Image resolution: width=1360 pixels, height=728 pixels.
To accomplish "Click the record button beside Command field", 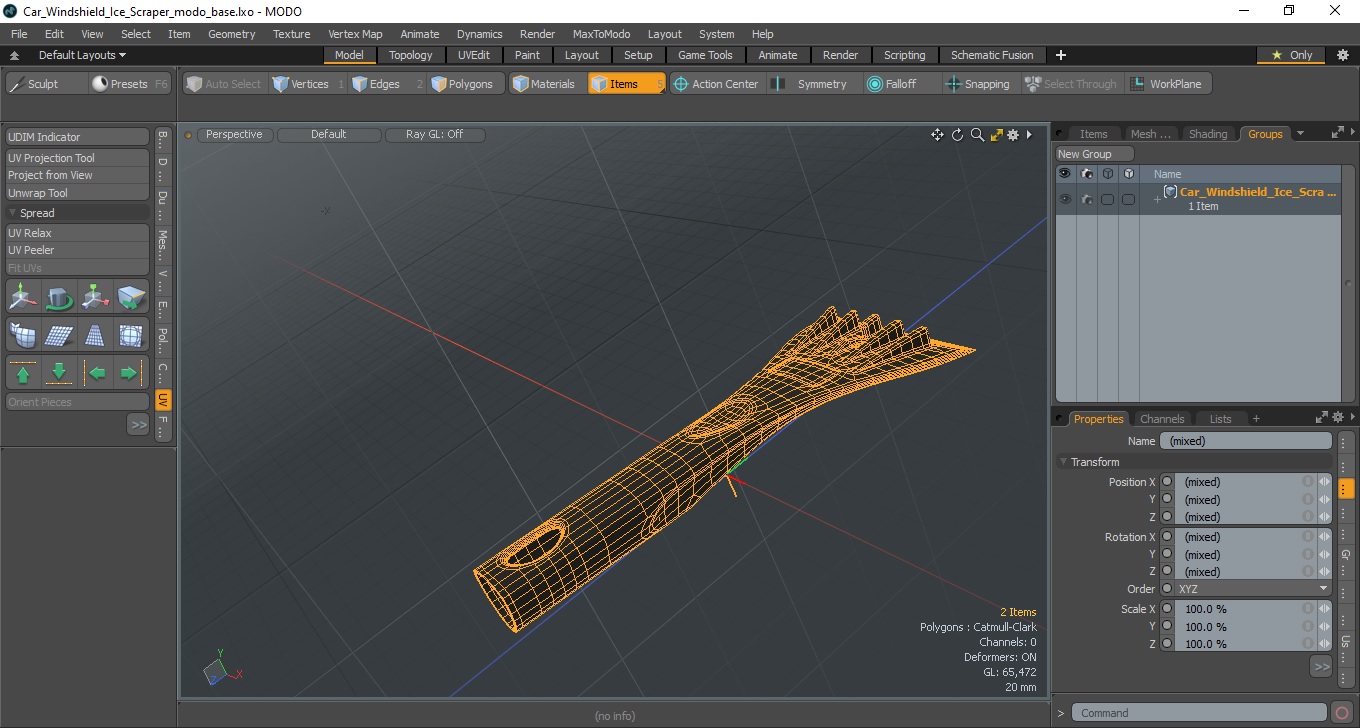I will tap(1342, 713).
